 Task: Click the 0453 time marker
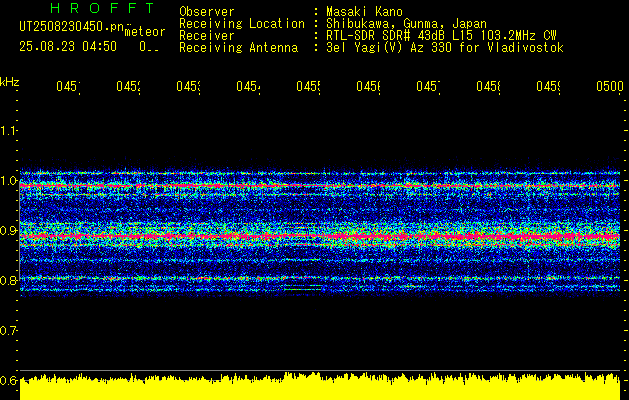pyautogui.click(x=188, y=86)
